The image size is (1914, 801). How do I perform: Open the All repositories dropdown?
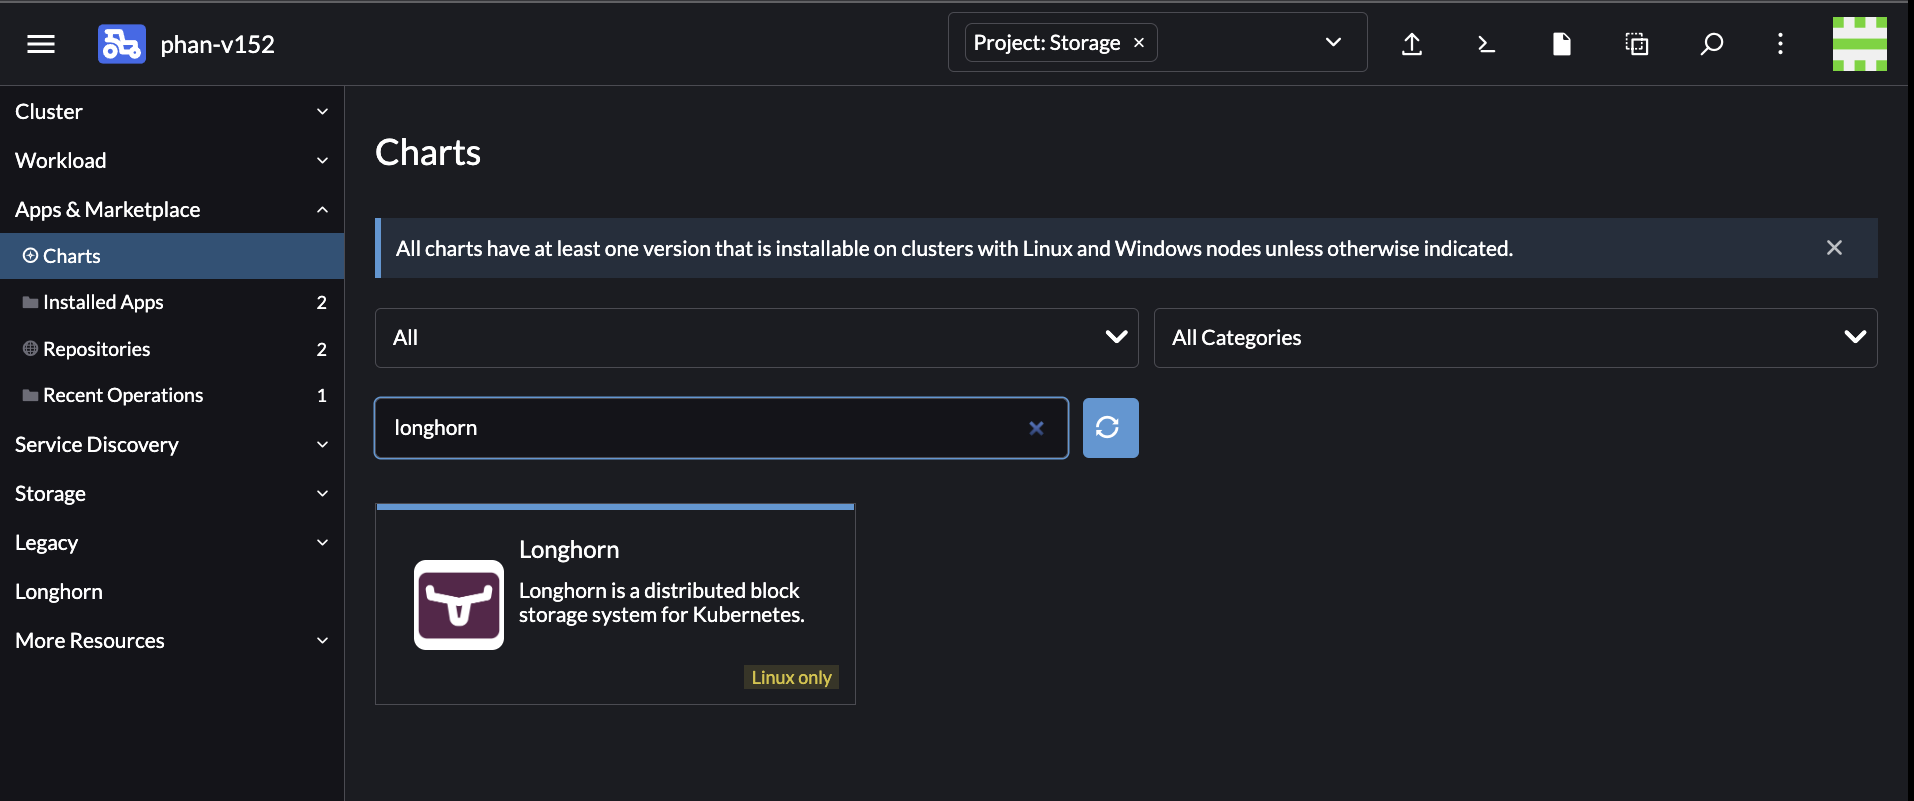[x=756, y=338]
